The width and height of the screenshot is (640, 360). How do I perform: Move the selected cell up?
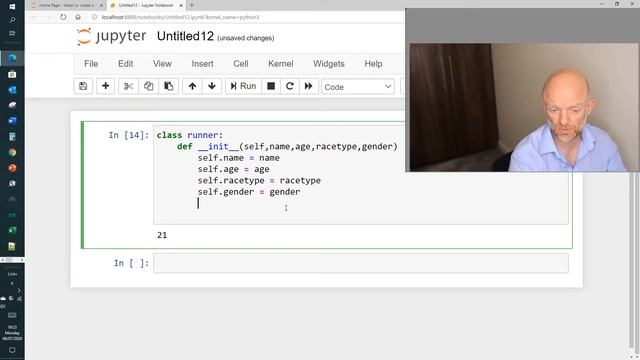point(192,86)
